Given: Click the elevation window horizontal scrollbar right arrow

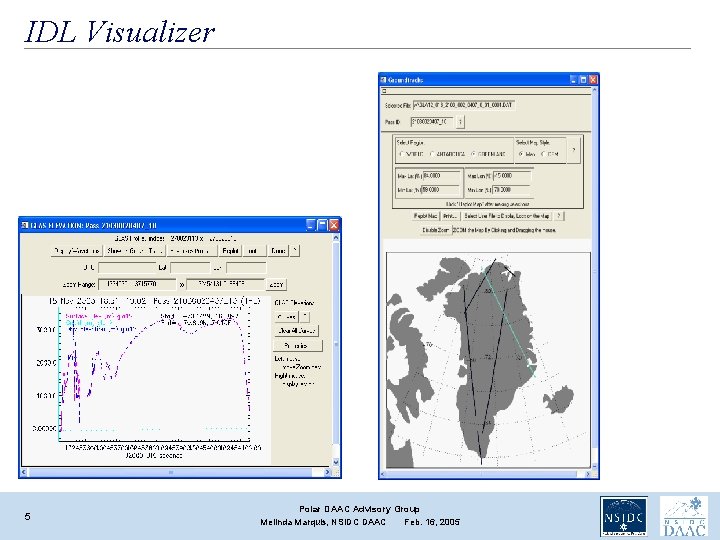Looking at the screenshot, I should [327, 472].
